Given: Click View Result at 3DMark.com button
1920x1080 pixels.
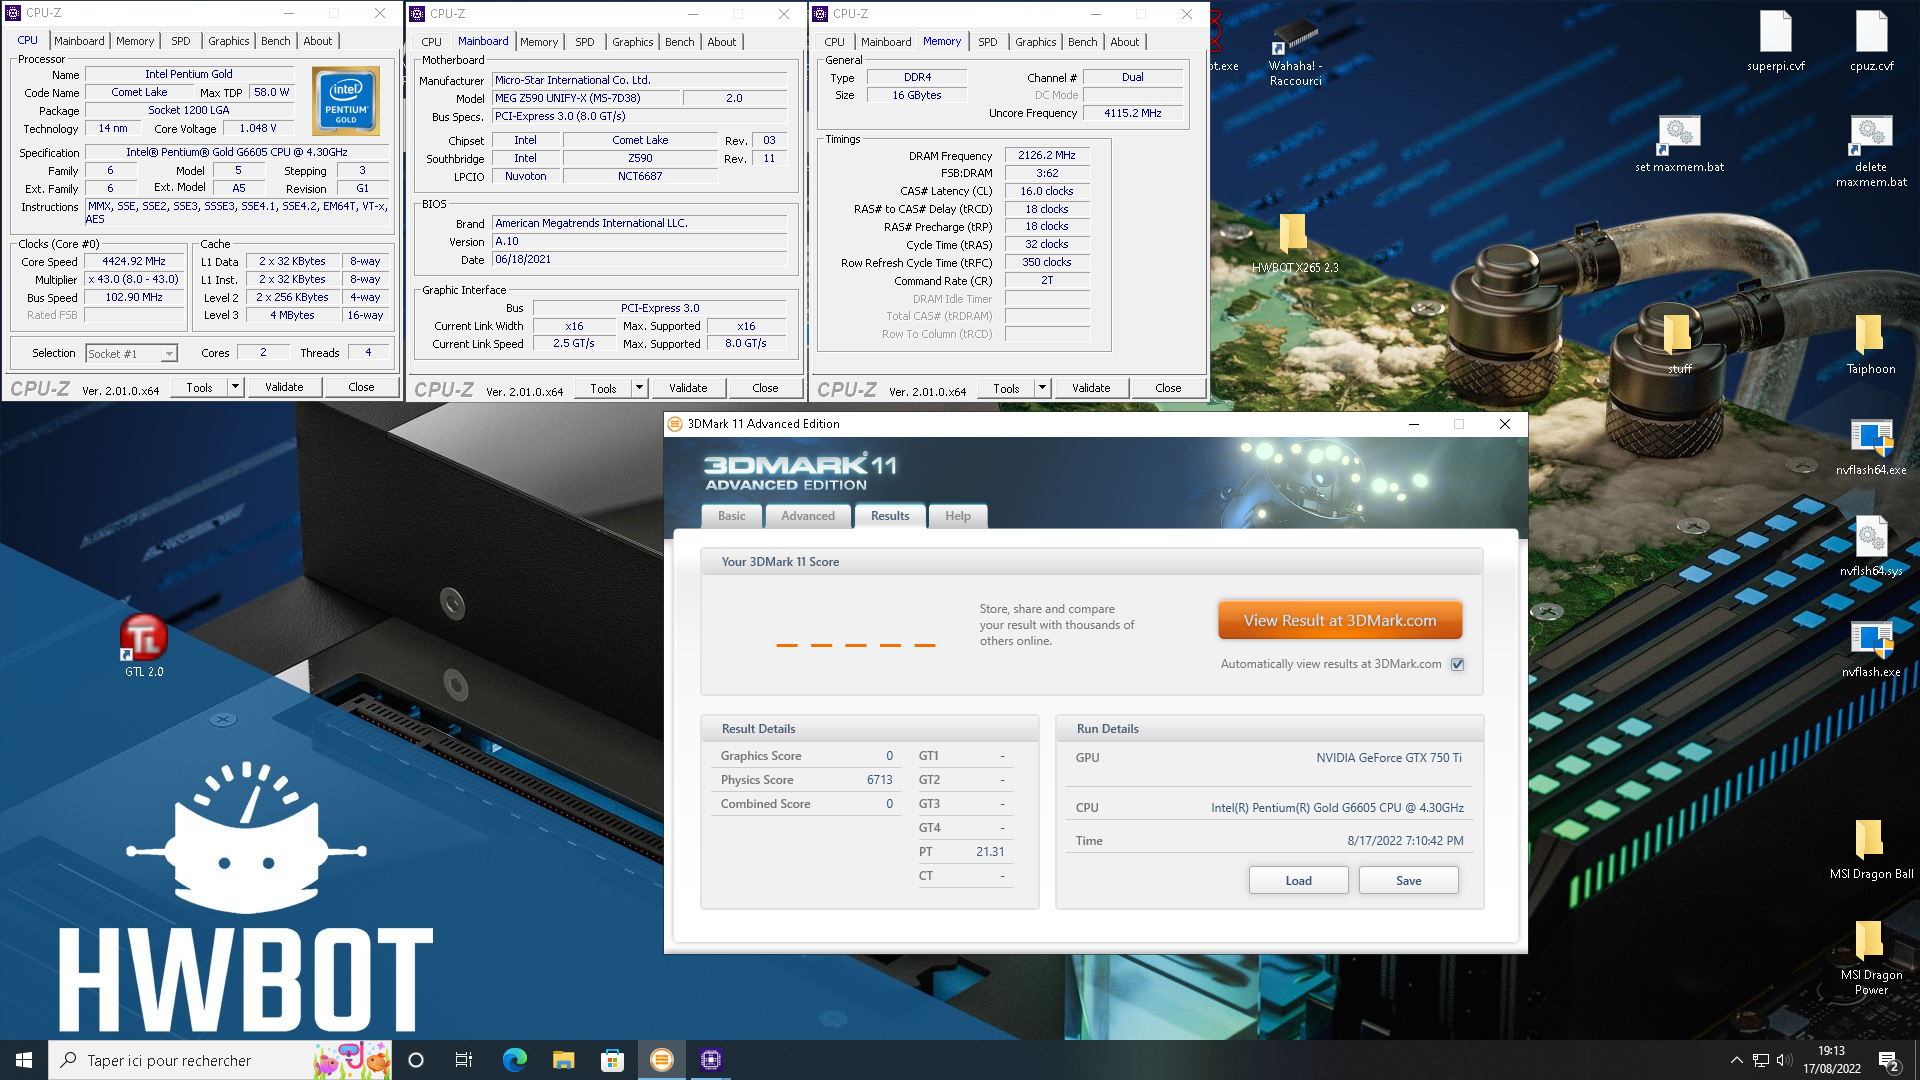Looking at the screenshot, I should [x=1339, y=621].
